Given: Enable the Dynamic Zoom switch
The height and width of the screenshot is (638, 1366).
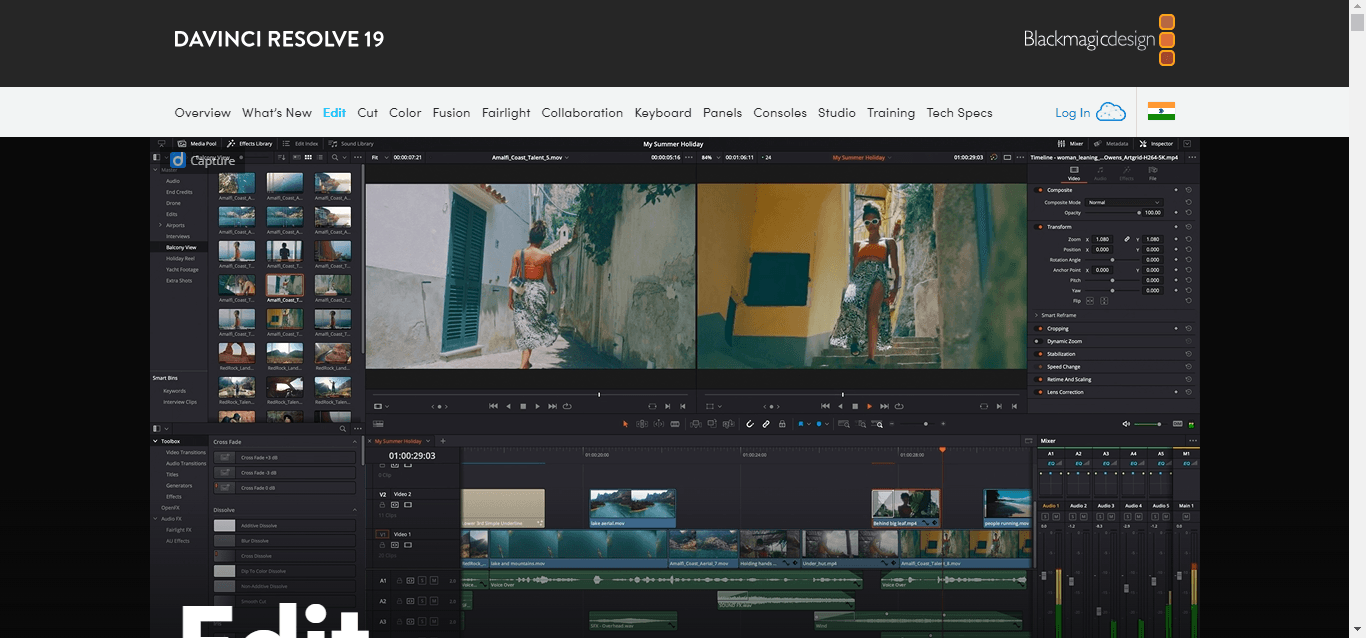Looking at the screenshot, I should tap(1040, 341).
